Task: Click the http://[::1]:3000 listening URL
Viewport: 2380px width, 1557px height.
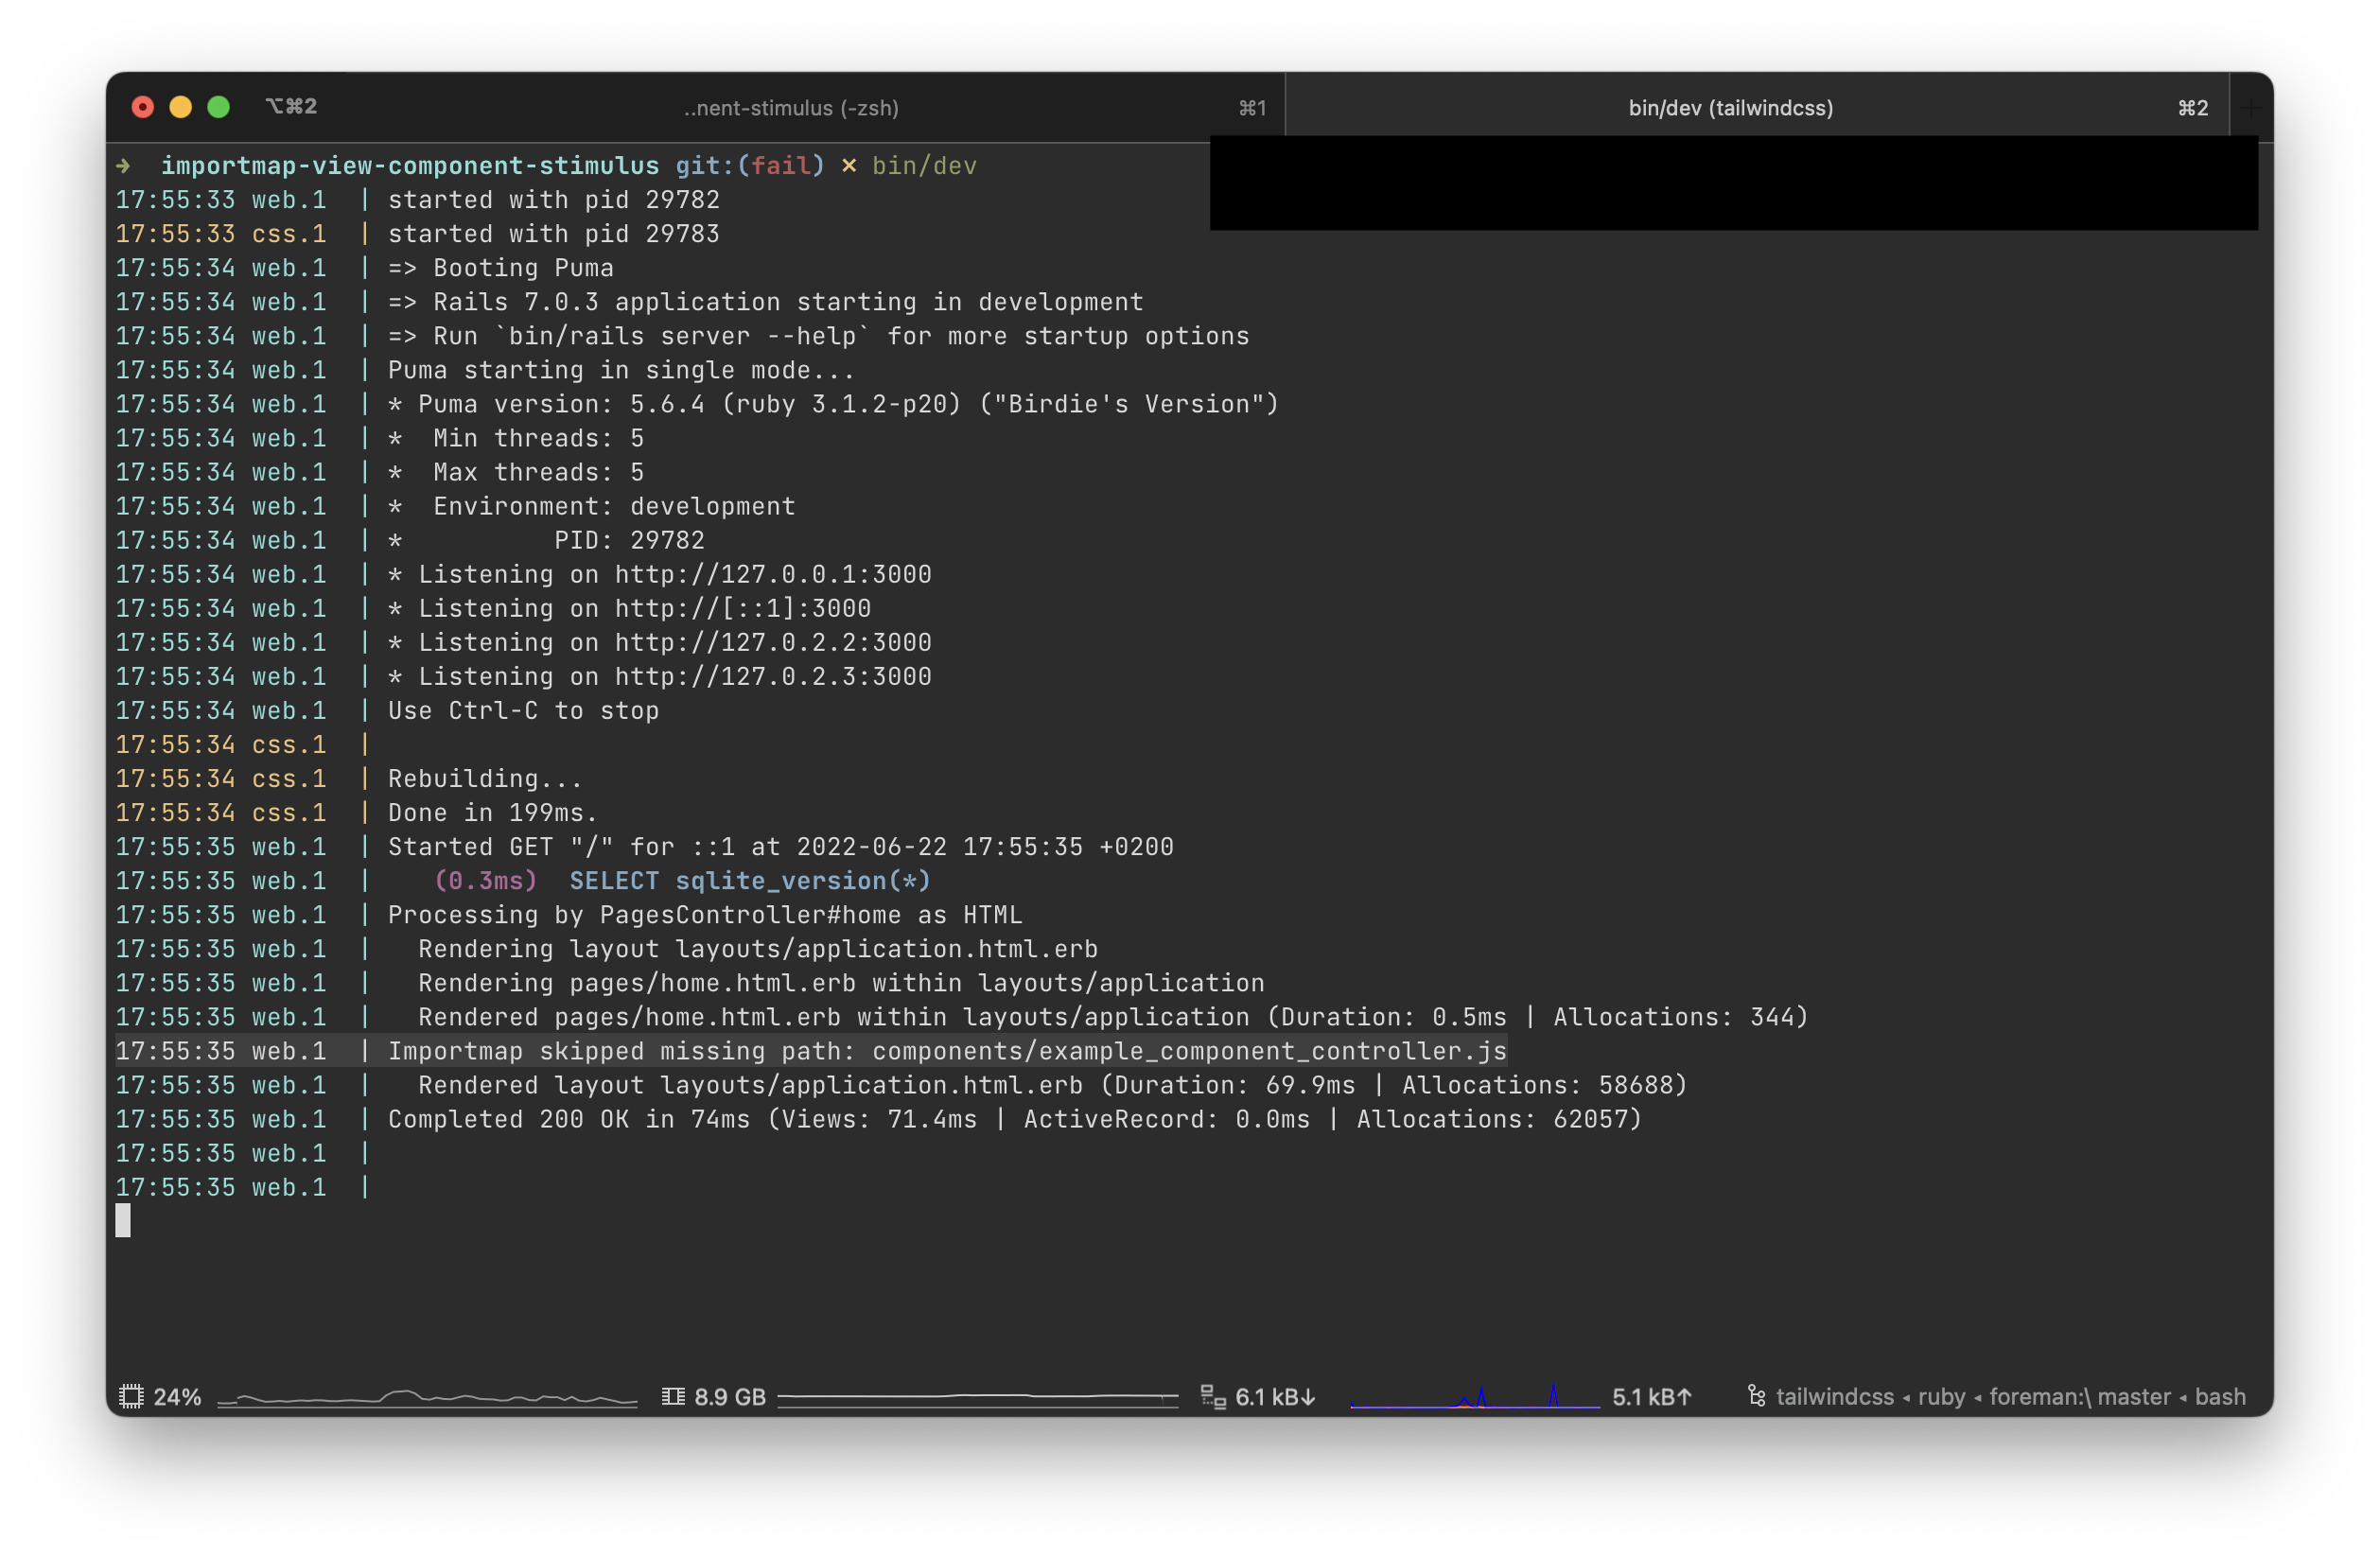Action: tap(742, 608)
